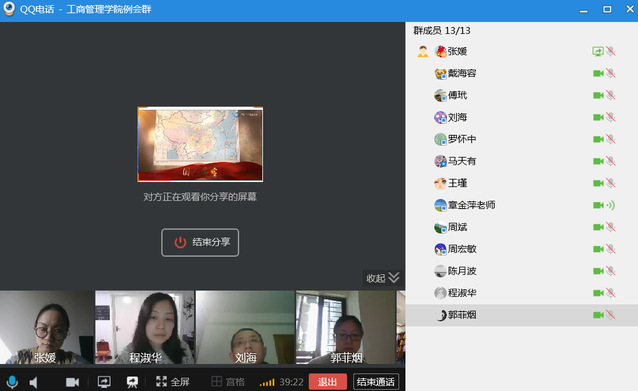Mute the speaker volume icon
The image size is (638, 391).
coord(34,382)
